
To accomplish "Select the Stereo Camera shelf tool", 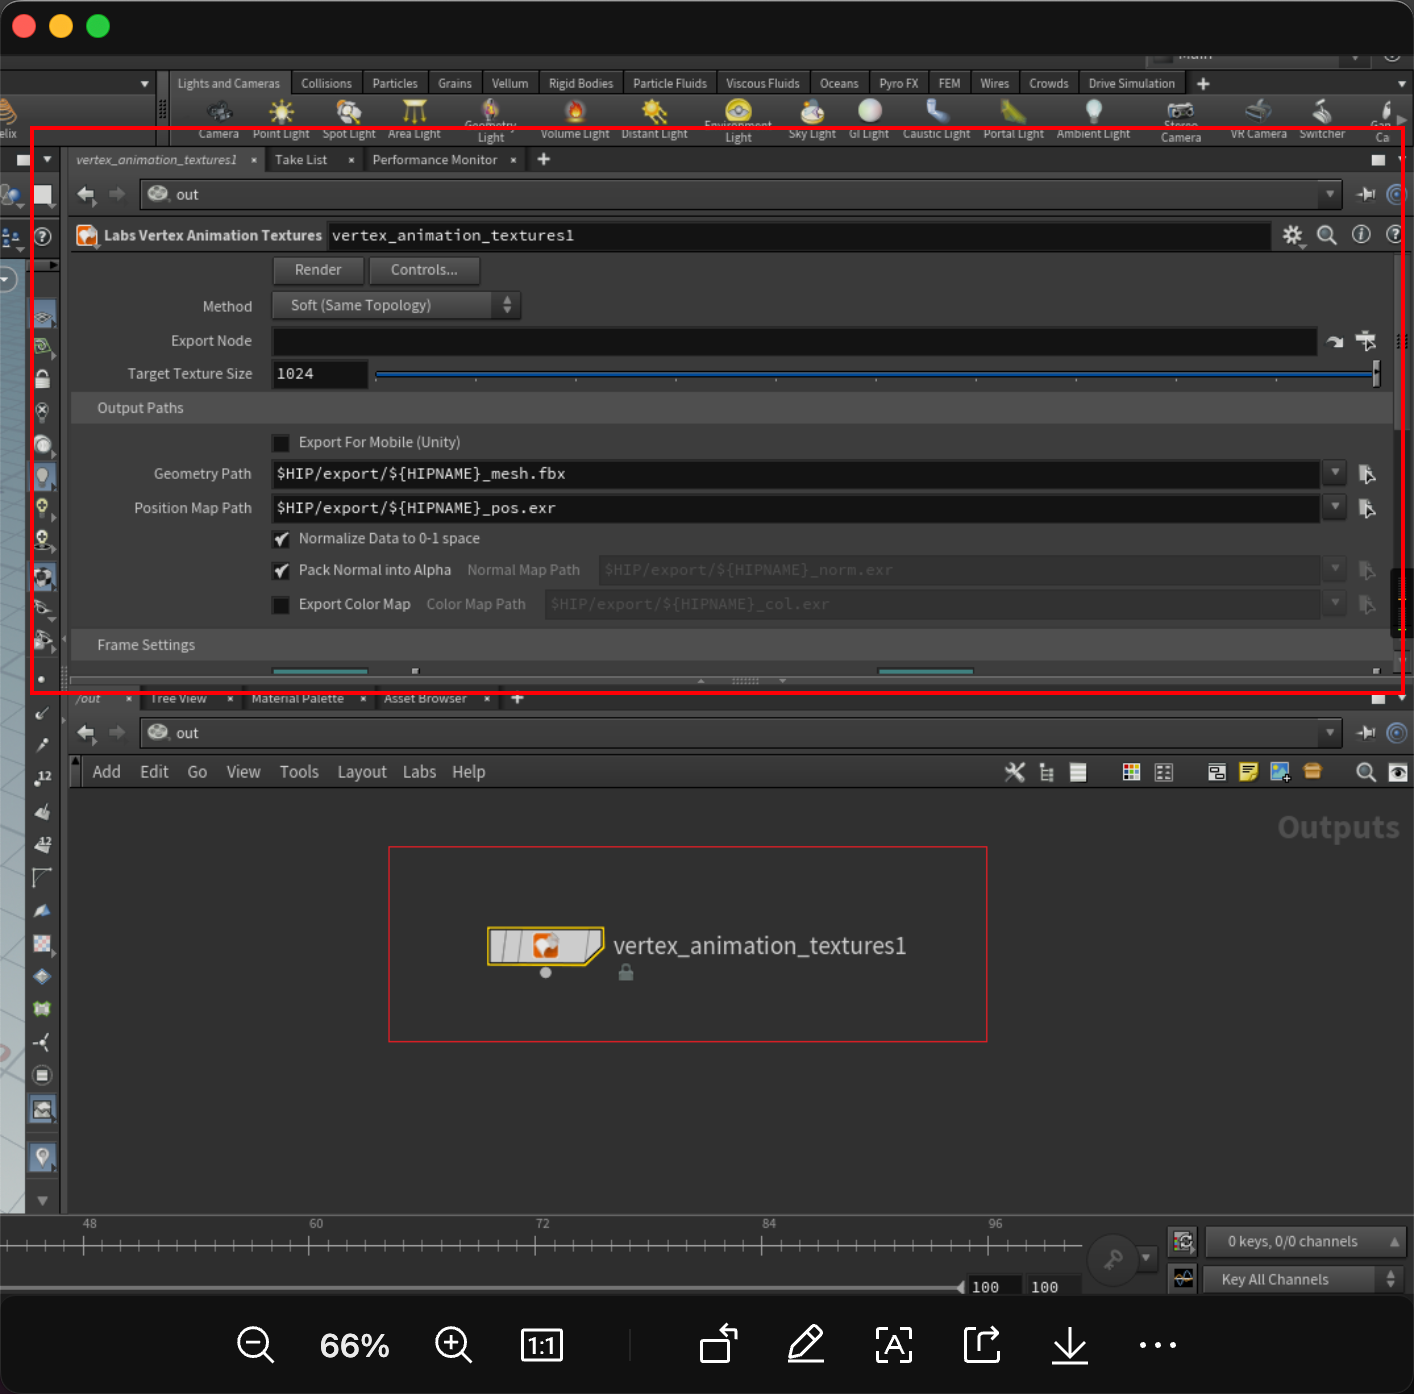I will coord(1181,121).
